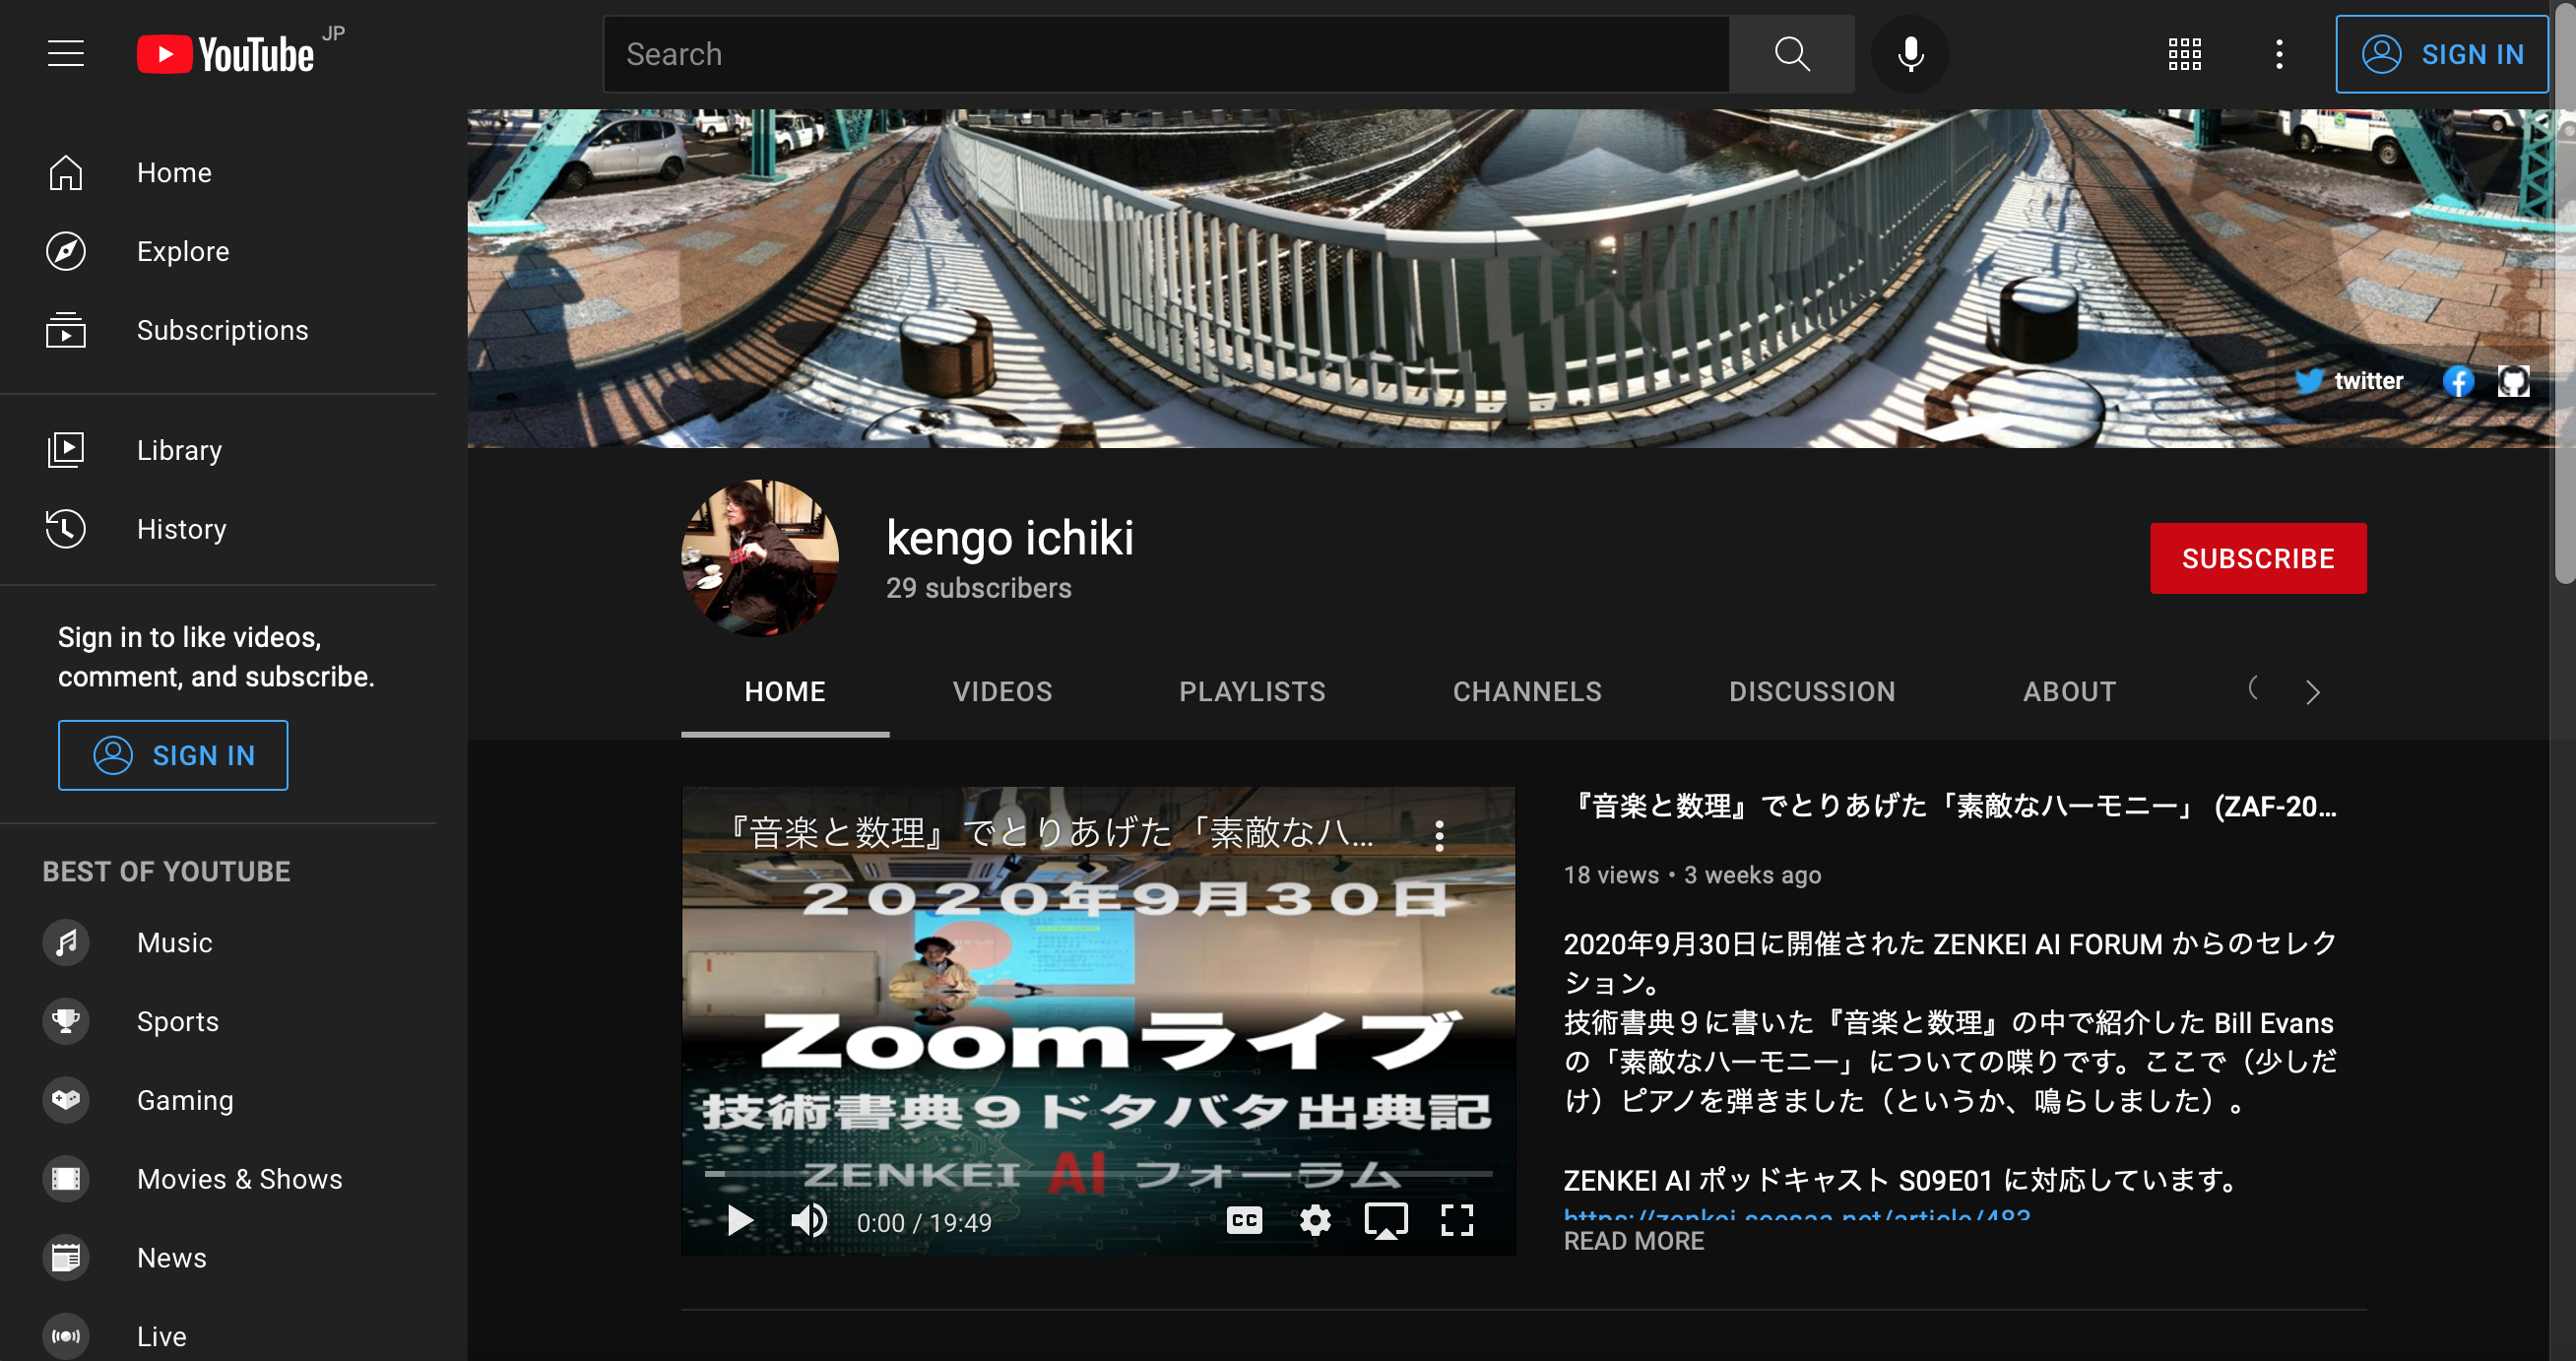The width and height of the screenshot is (2576, 1361).
Task: Click the "0:00 / 19:49" time display
Action: [x=924, y=1222]
